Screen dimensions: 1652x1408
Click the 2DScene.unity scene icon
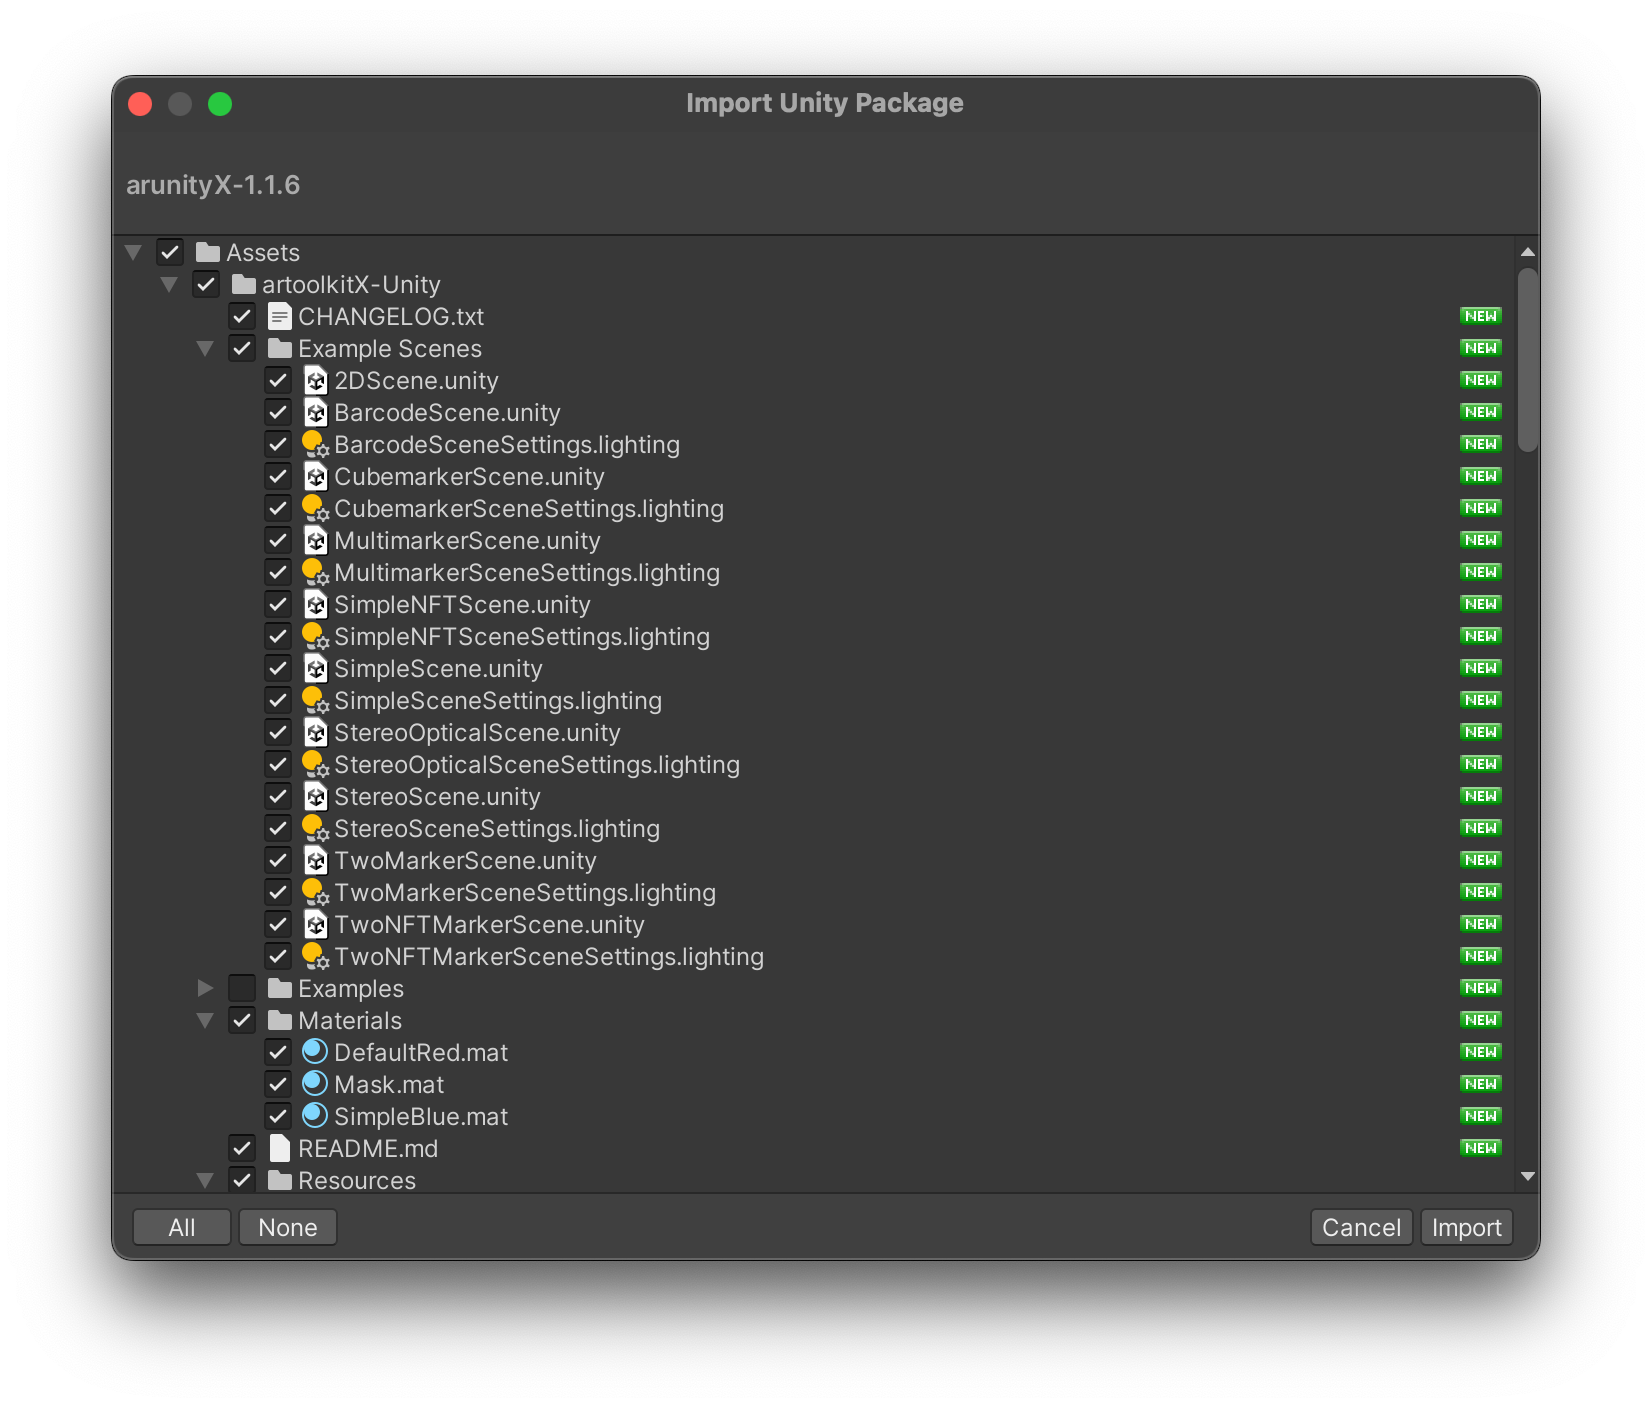(x=316, y=380)
